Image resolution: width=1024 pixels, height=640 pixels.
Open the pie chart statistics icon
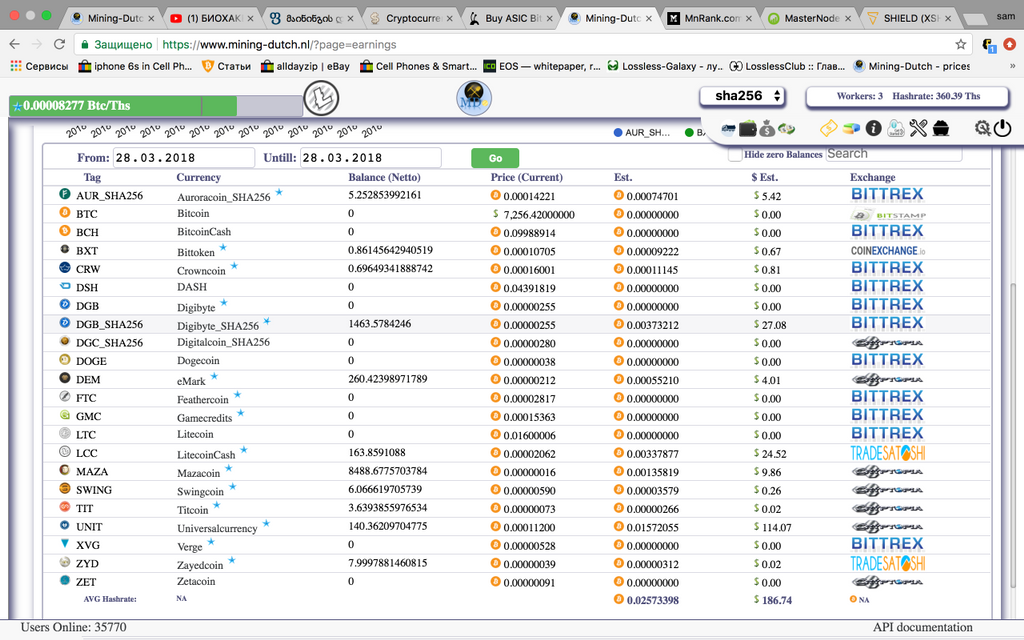(x=851, y=129)
